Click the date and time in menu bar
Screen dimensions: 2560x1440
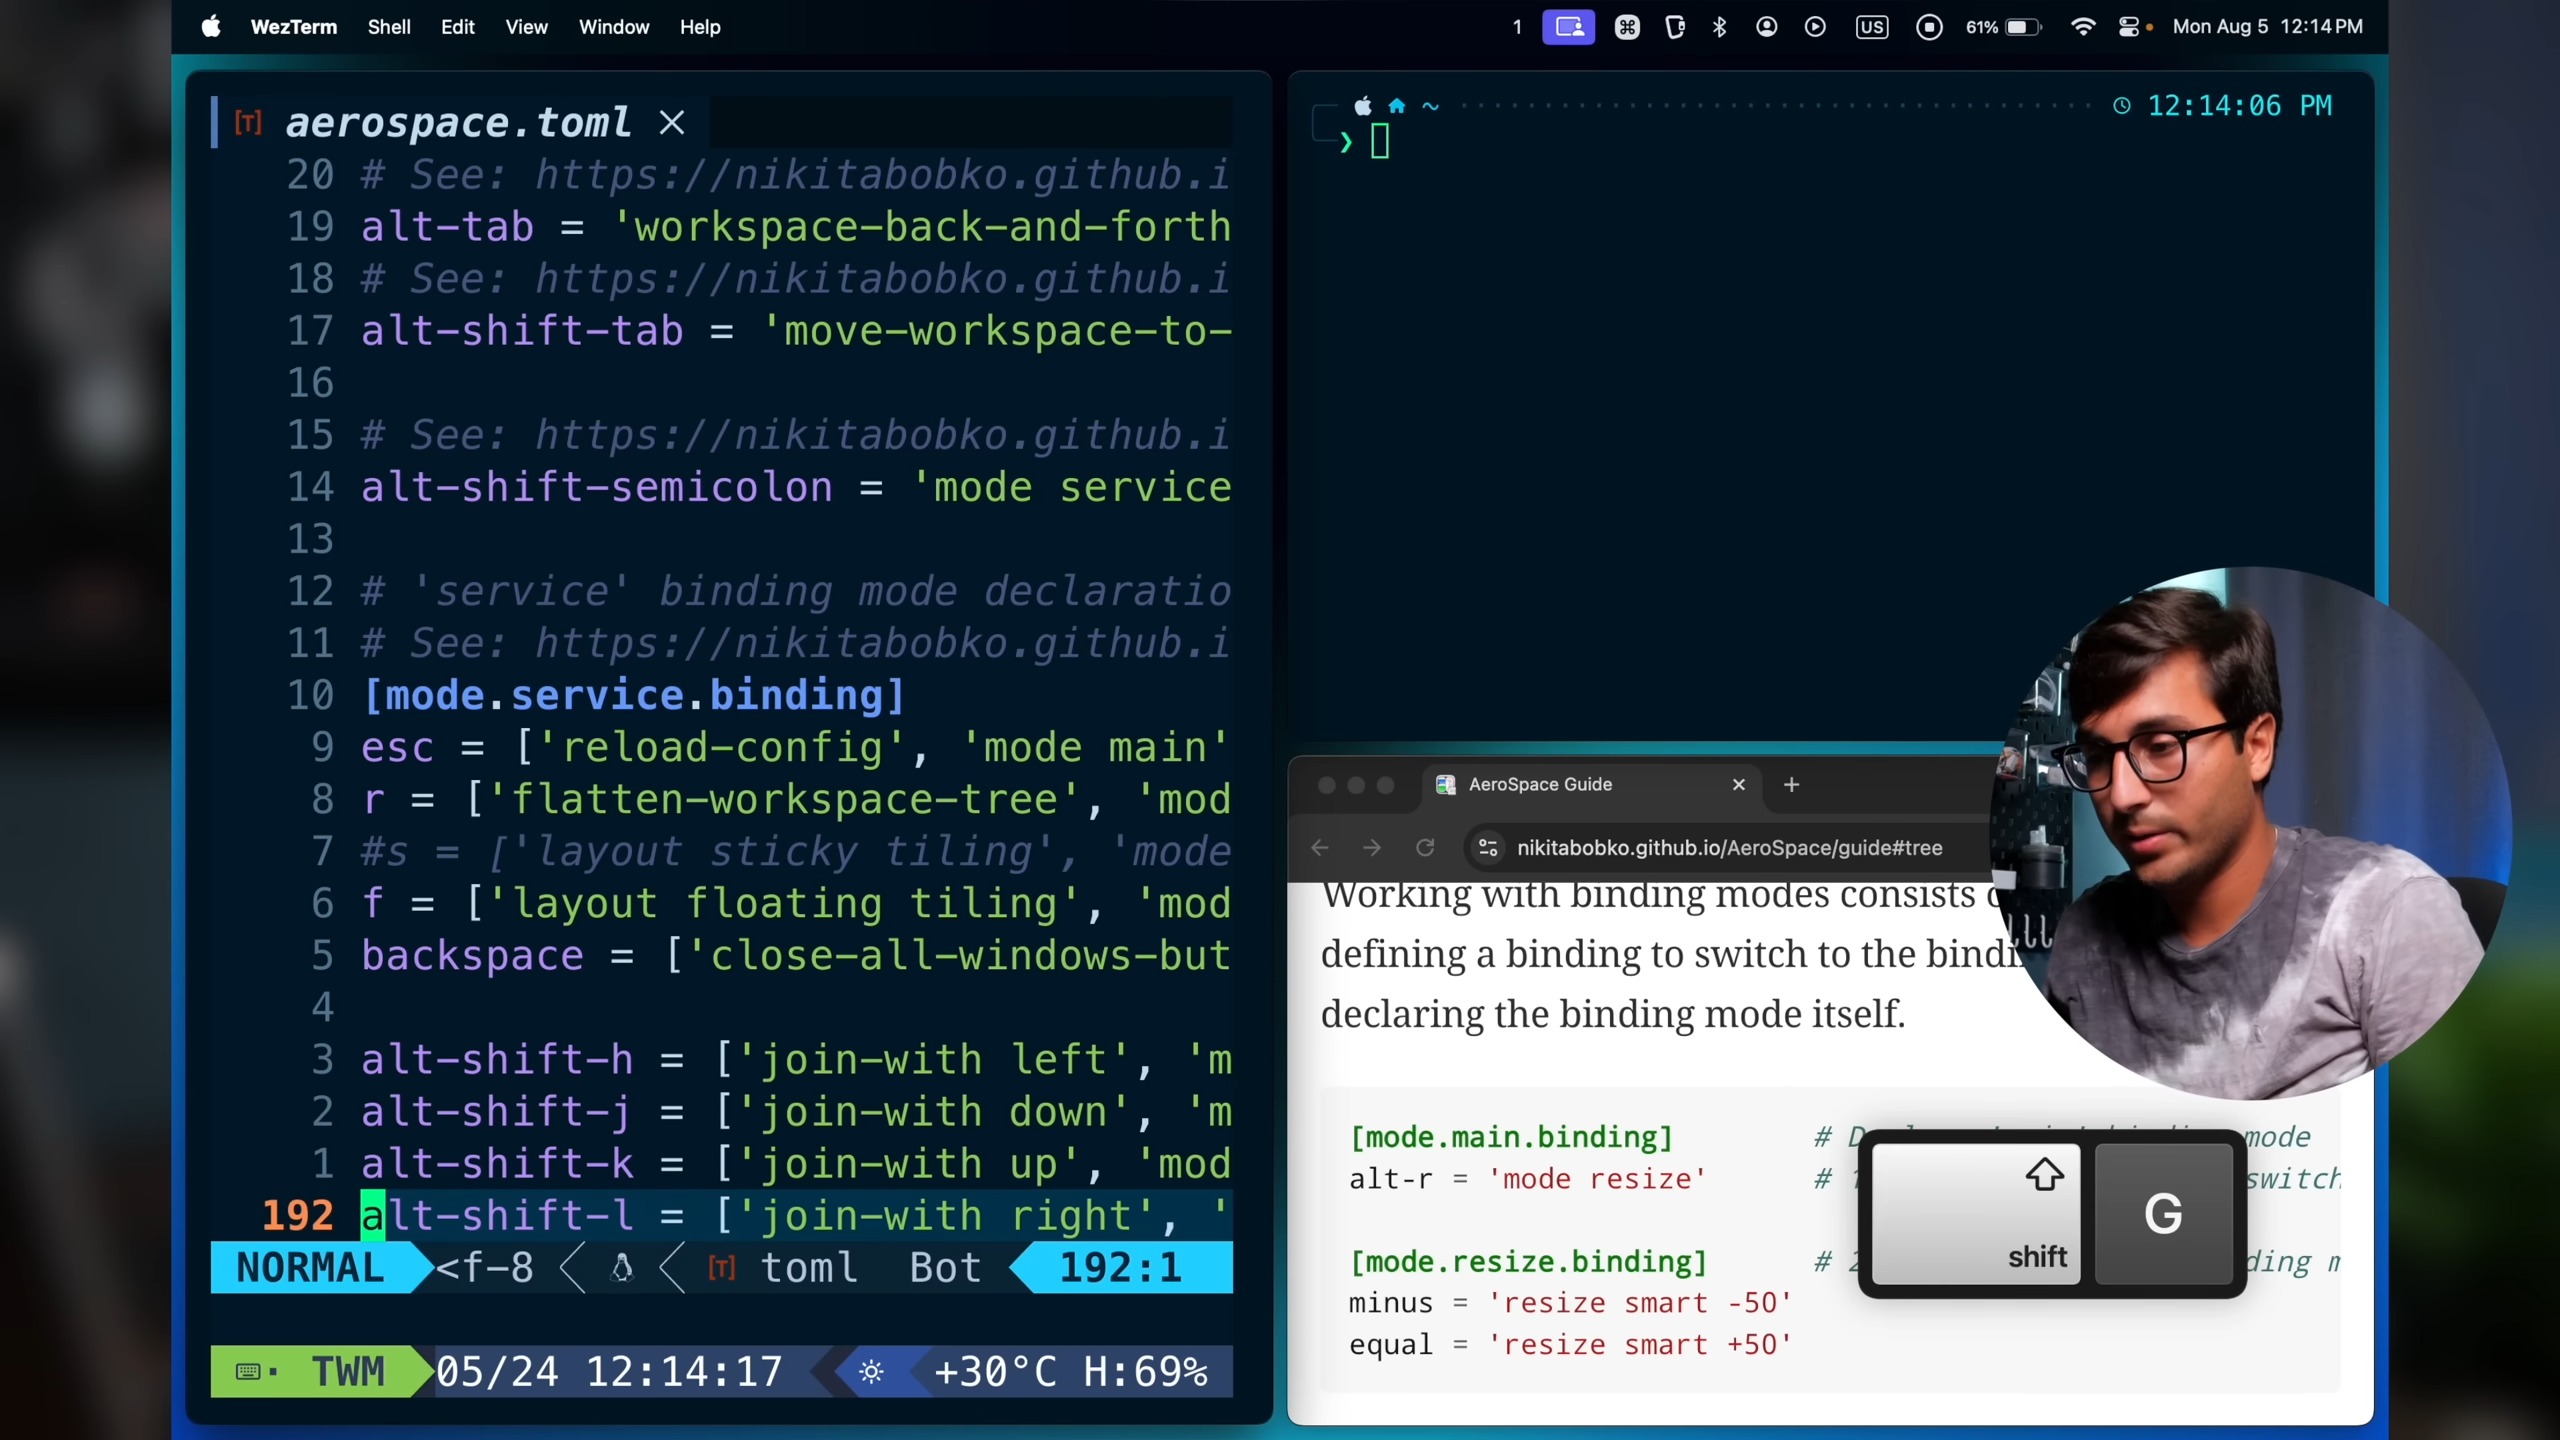pos(2267,27)
